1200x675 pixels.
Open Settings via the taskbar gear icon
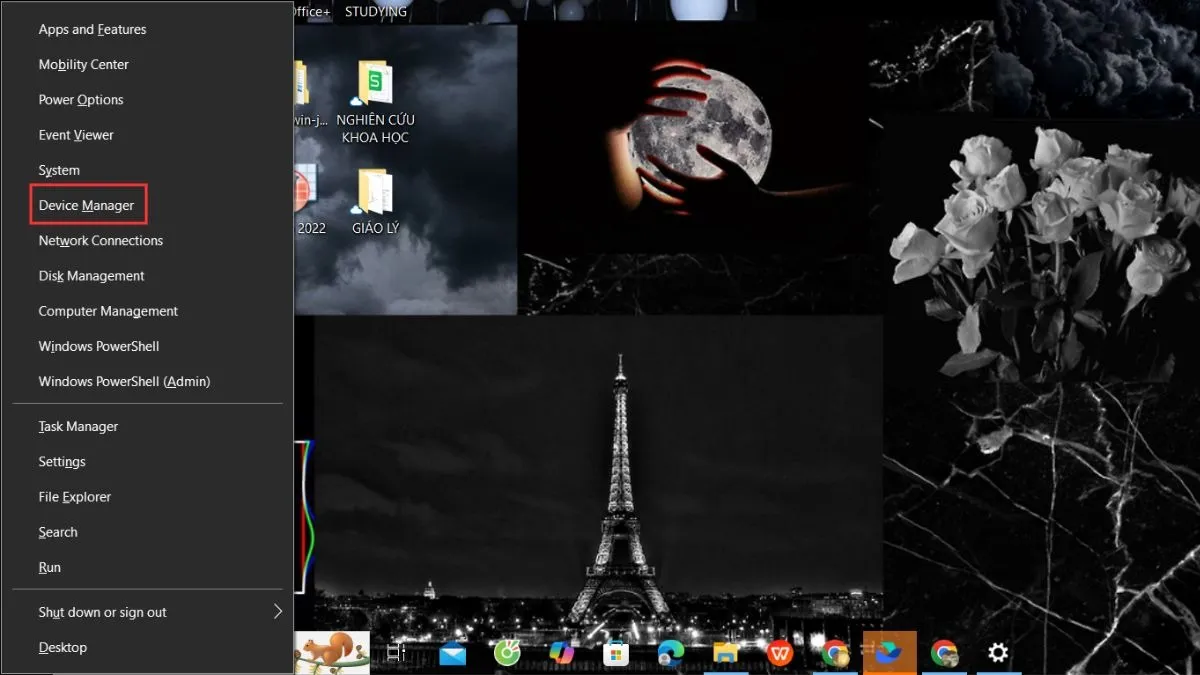tap(997, 652)
